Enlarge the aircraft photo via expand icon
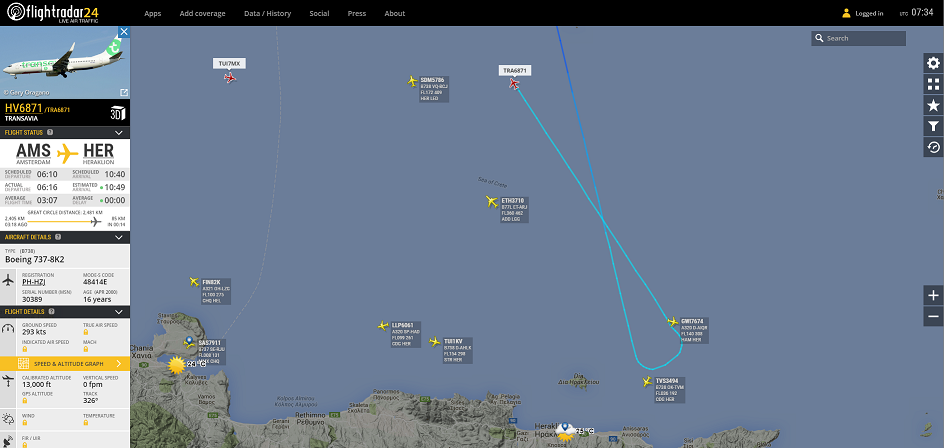The width and height of the screenshot is (944, 448). (x=124, y=92)
